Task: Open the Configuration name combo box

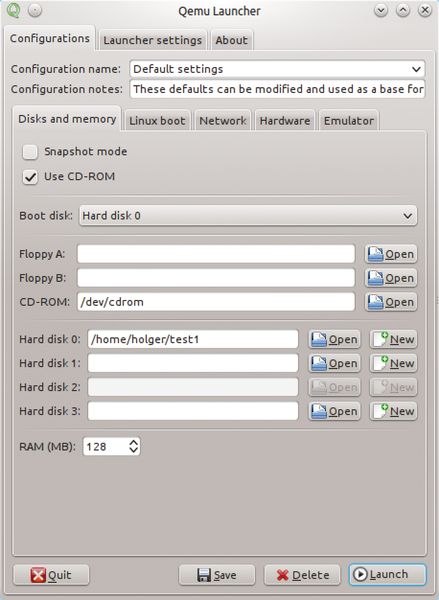Action: coord(277,69)
